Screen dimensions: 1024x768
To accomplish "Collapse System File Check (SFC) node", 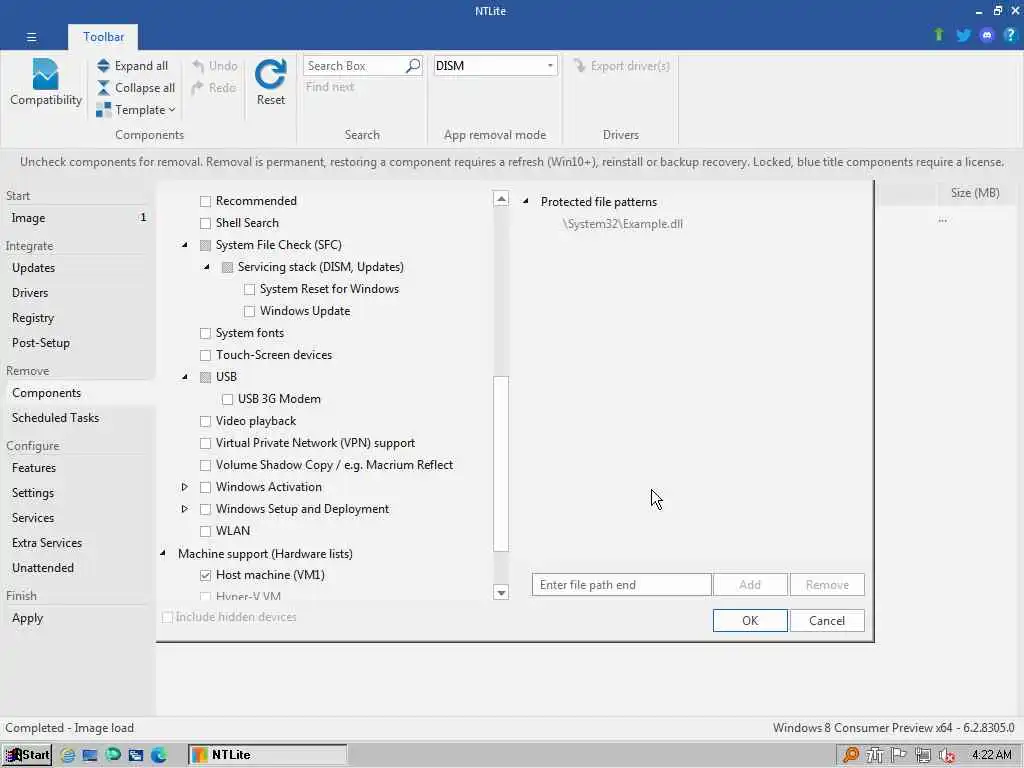I will pyautogui.click(x=185, y=245).
